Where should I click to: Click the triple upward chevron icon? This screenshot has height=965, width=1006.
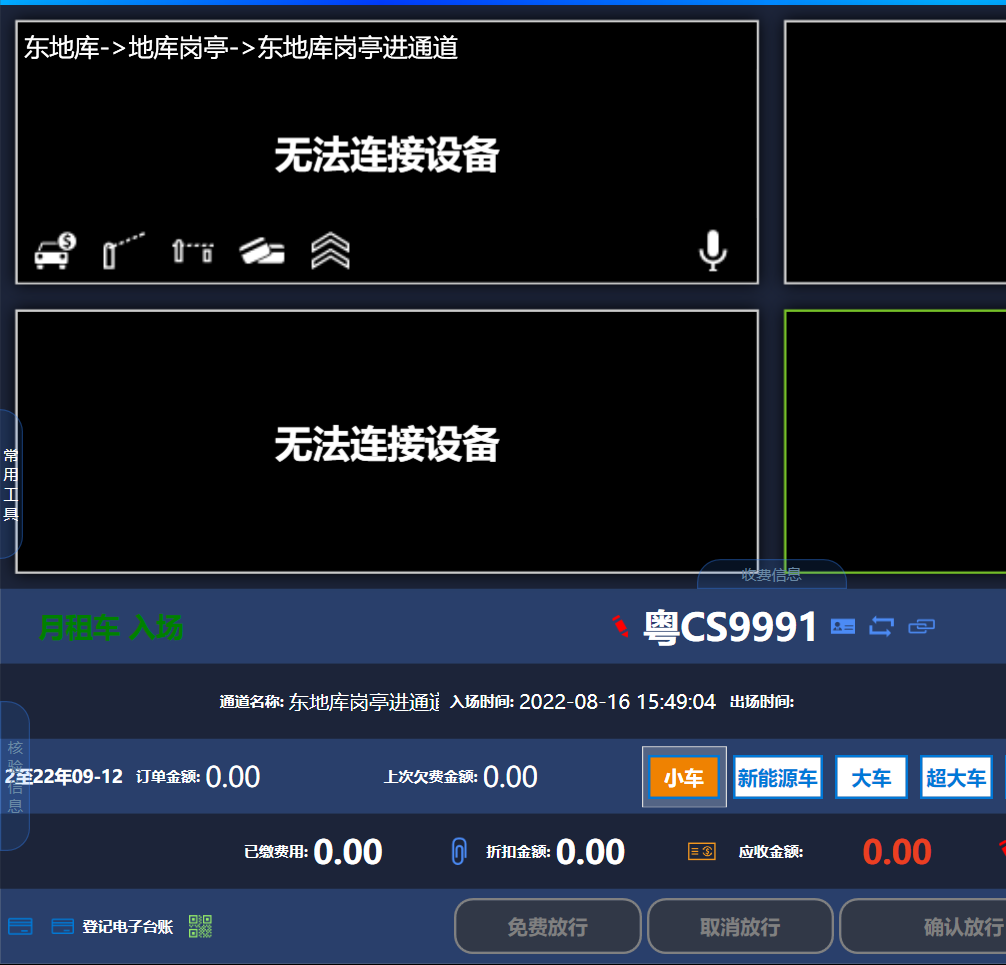tap(330, 251)
